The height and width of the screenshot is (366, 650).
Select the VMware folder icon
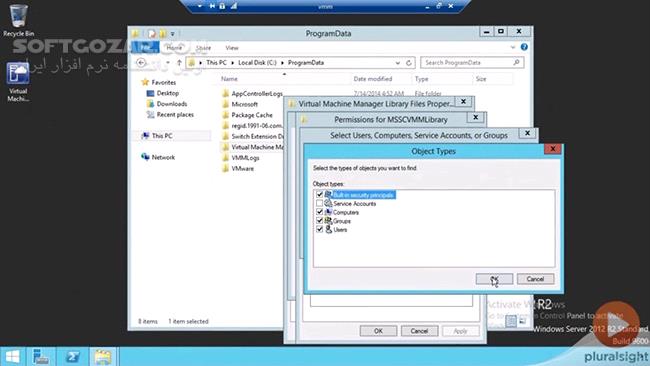[225, 168]
